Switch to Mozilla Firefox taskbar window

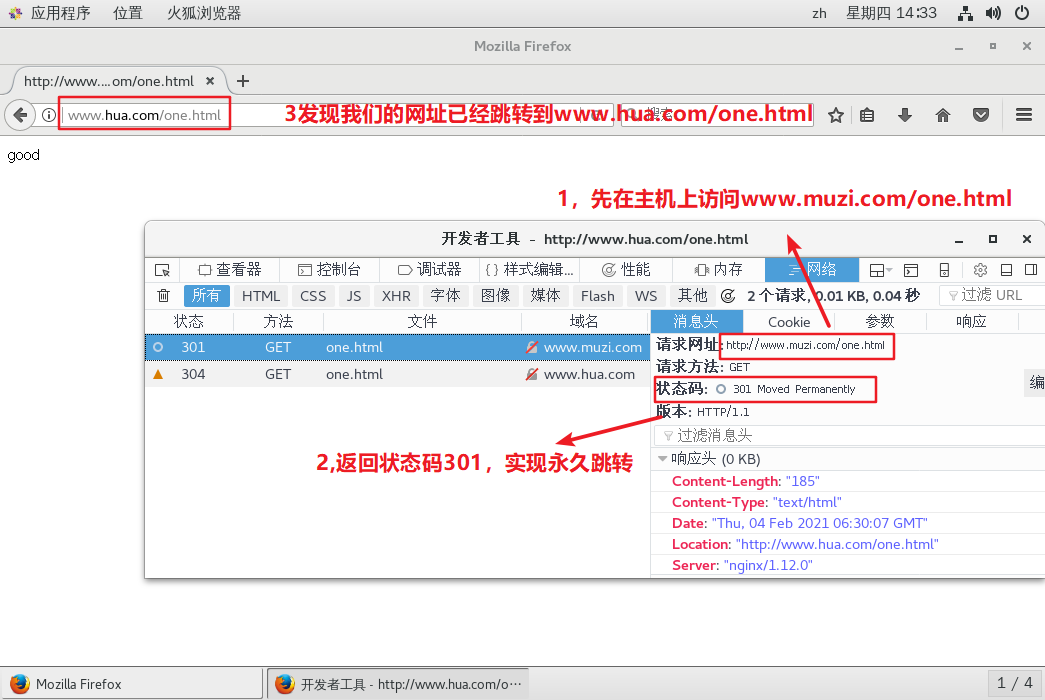tap(132, 684)
